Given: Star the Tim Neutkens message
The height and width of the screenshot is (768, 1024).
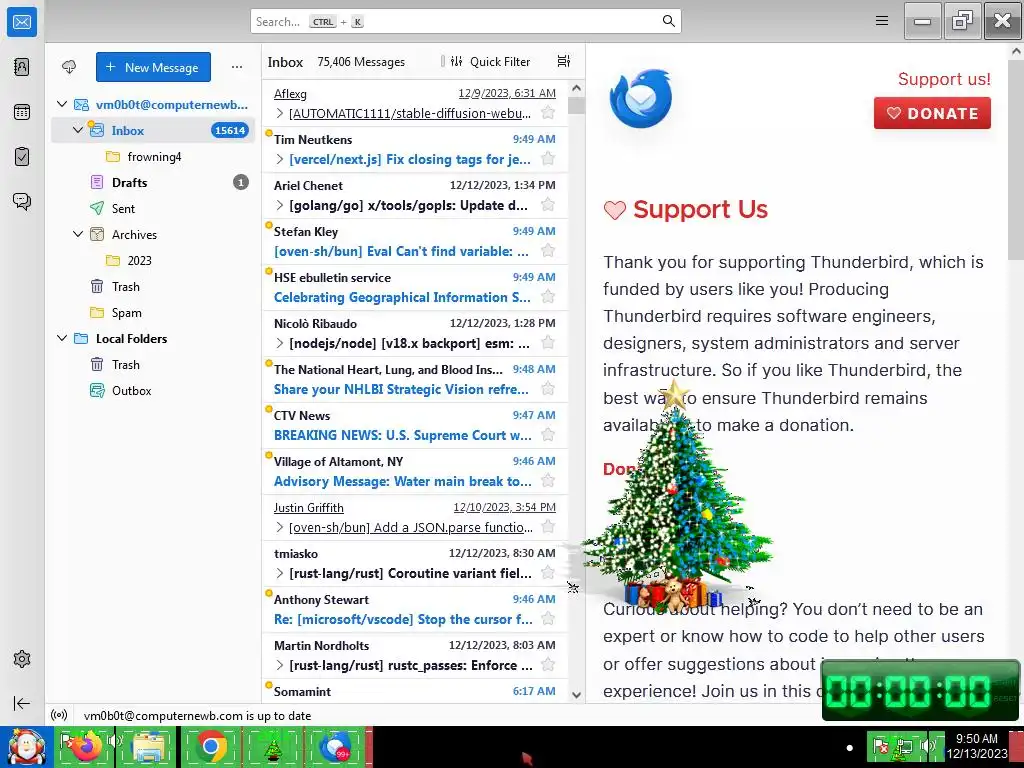Looking at the screenshot, I should tap(549, 159).
